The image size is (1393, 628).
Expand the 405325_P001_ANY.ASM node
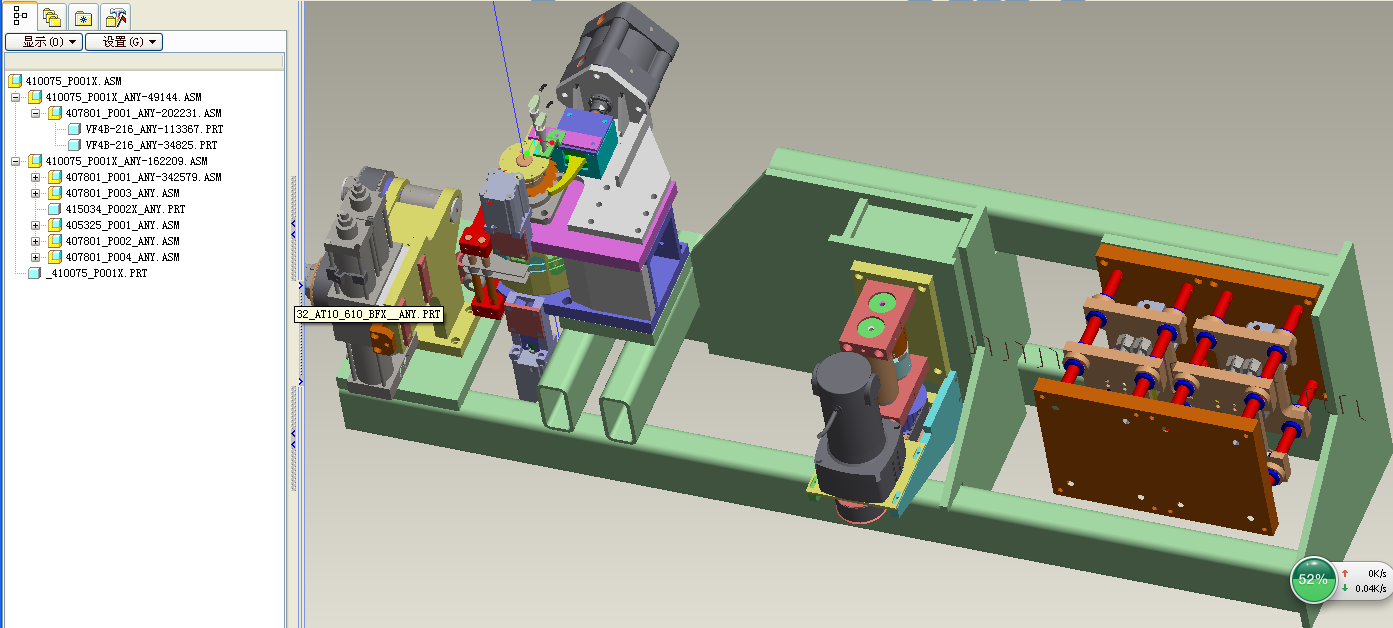pos(35,225)
